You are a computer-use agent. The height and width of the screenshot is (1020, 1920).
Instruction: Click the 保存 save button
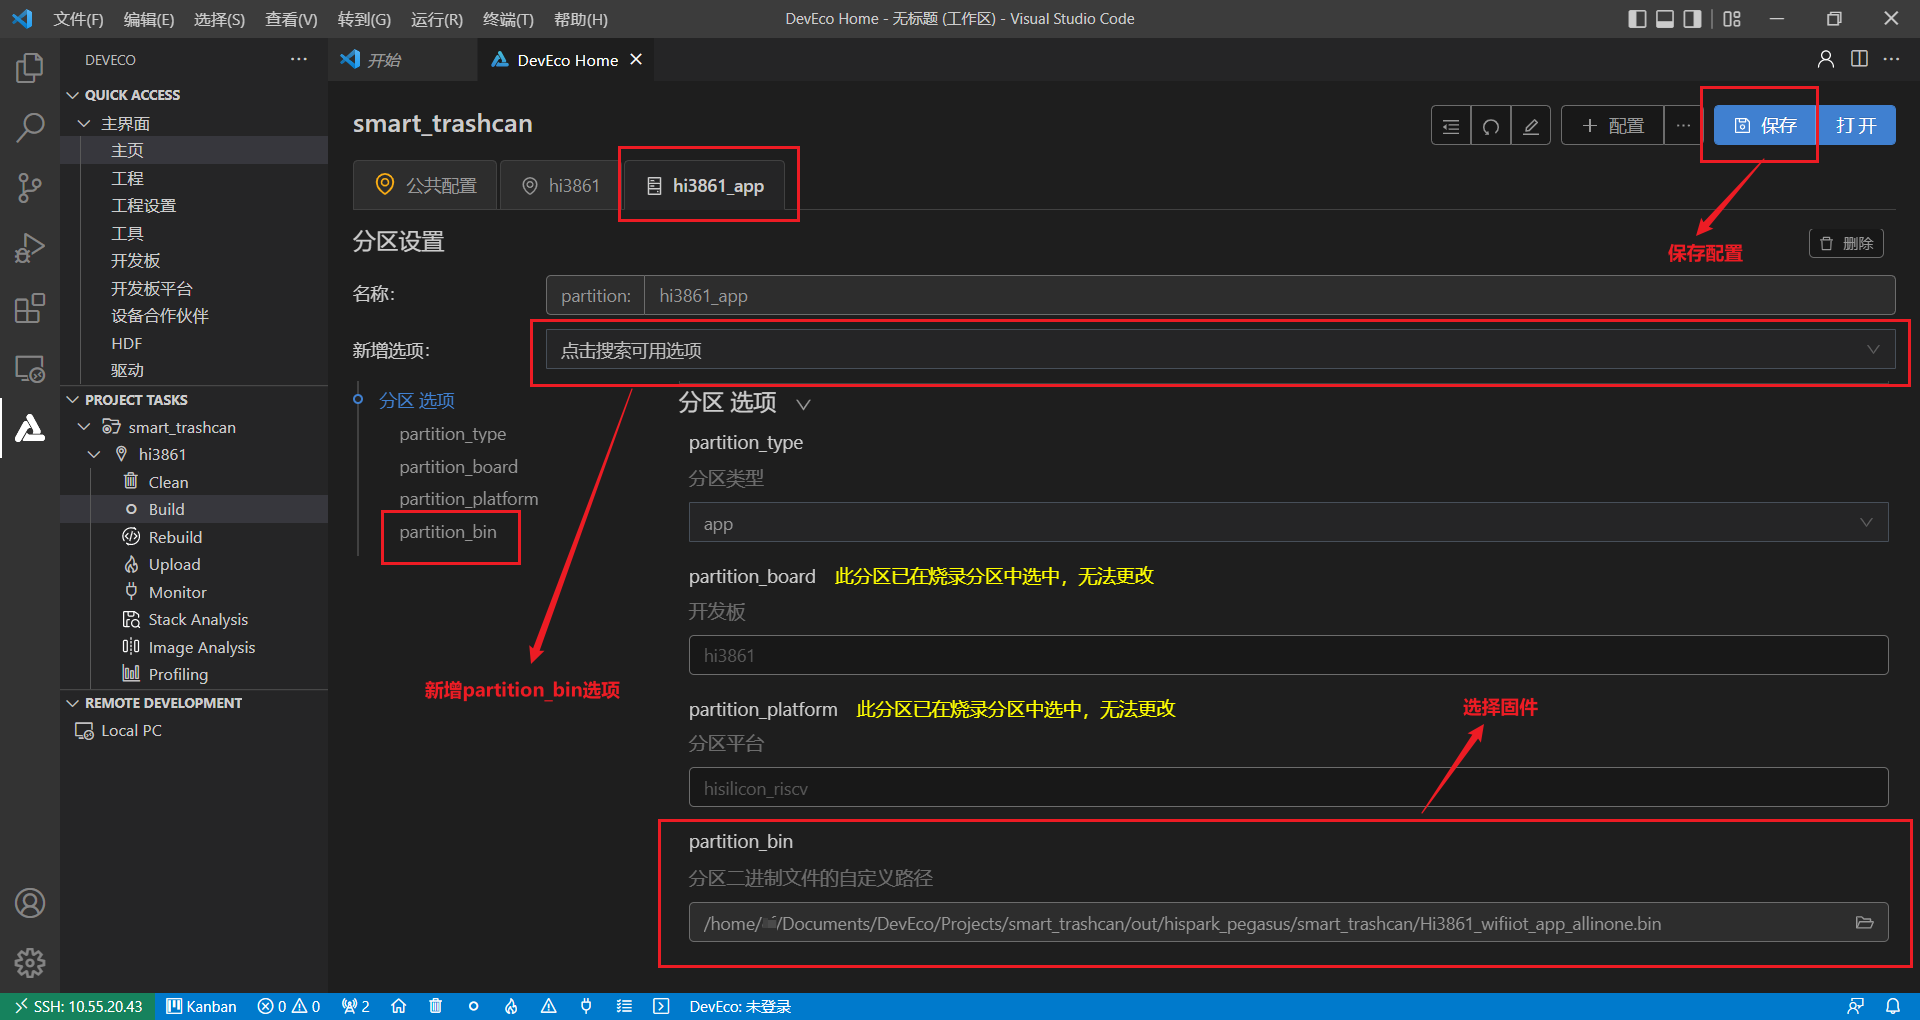(1765, 125)
